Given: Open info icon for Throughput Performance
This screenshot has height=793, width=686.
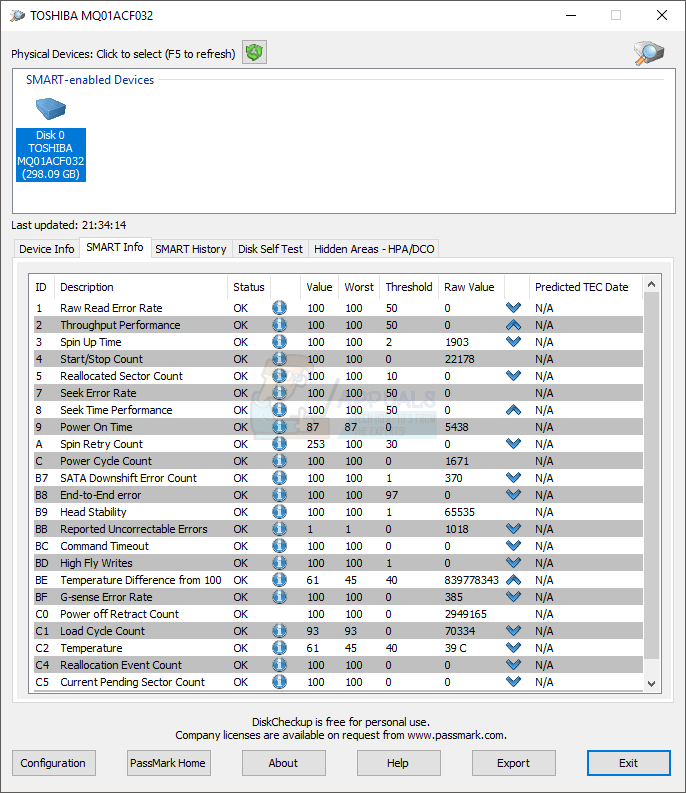Looking at the screenshot, I should pos(279,325).
